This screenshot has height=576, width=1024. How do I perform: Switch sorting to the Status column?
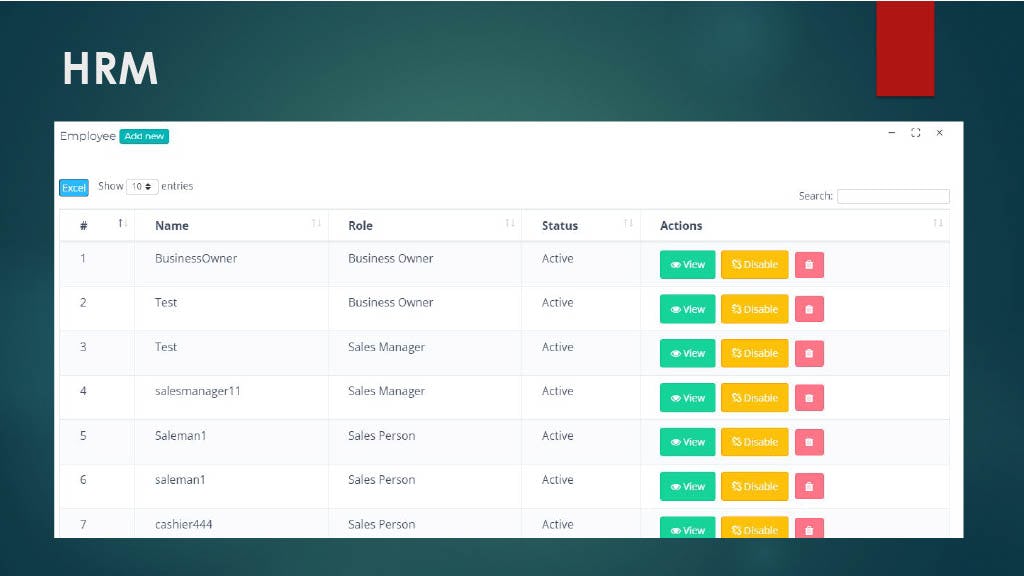(559, 225)
